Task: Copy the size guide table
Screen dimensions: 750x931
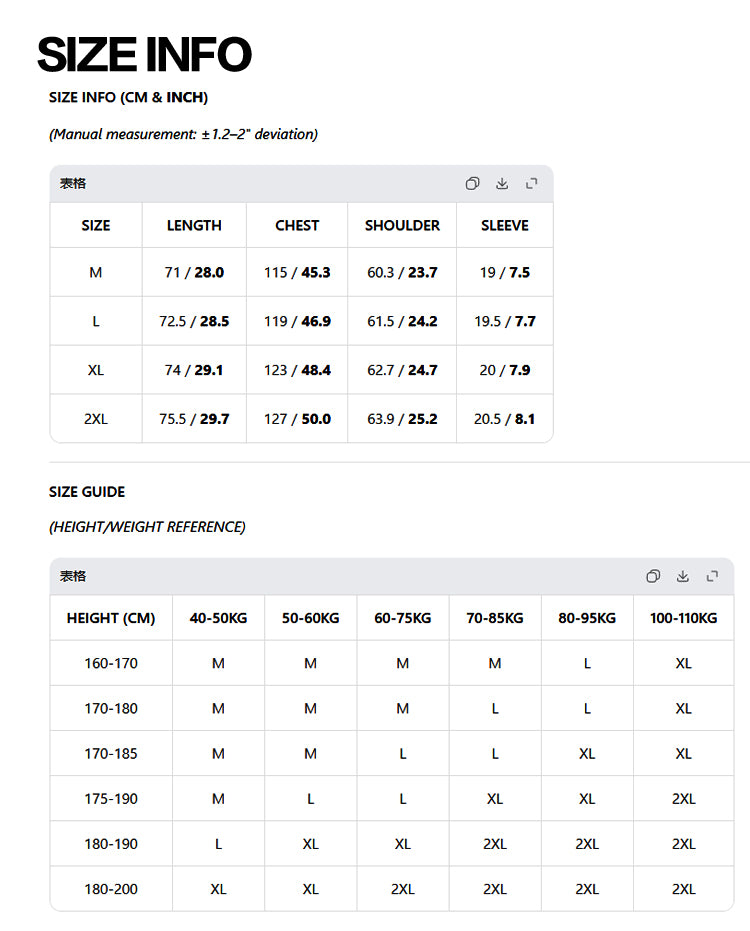Action: point(653,576)
